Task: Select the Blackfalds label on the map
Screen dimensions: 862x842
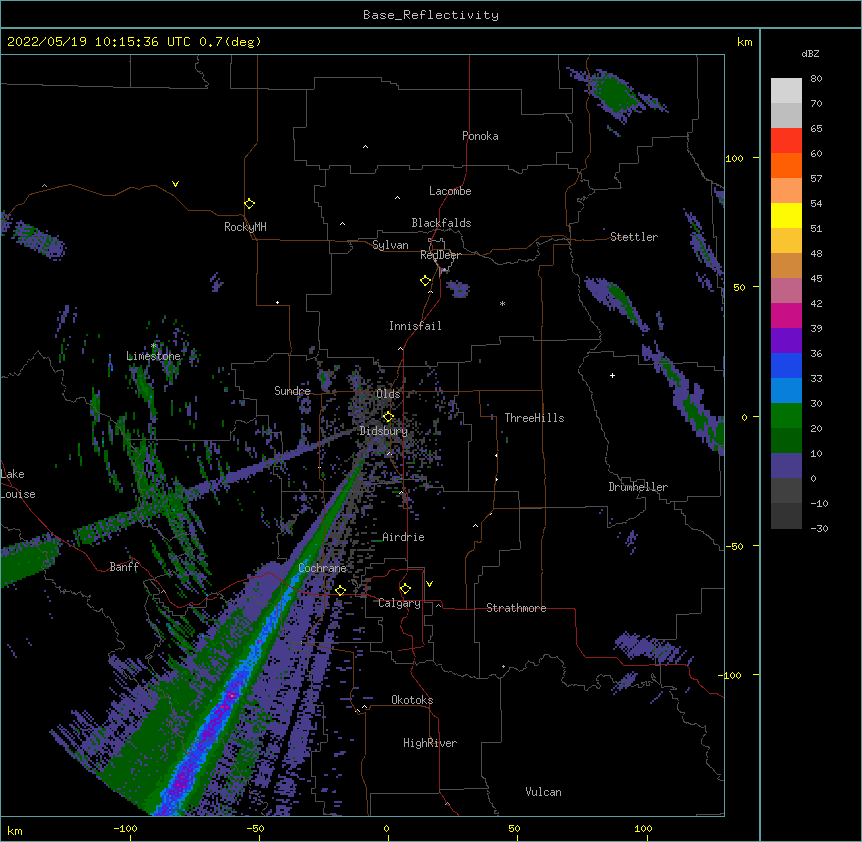Action: tap(441, 223)
